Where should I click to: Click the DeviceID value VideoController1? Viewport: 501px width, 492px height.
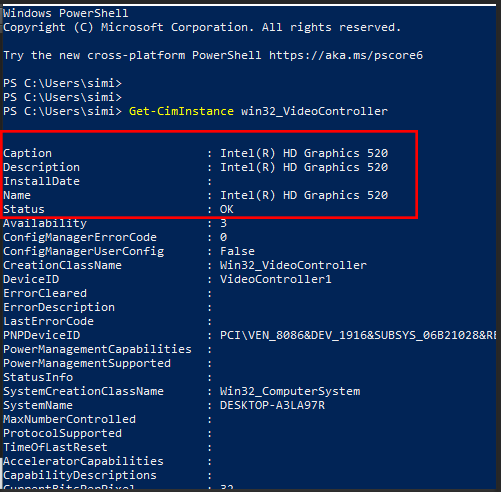[x=276, y=279]
